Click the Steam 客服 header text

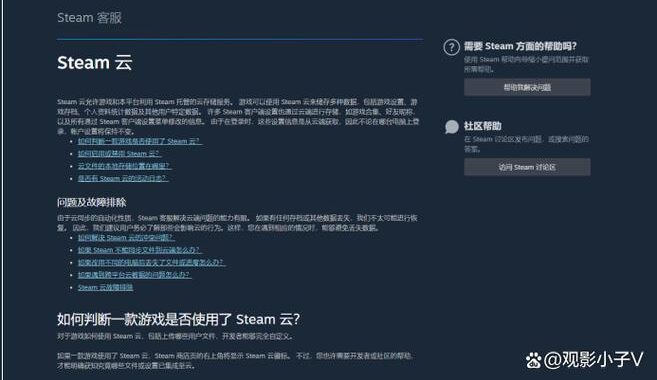[89, 18]
